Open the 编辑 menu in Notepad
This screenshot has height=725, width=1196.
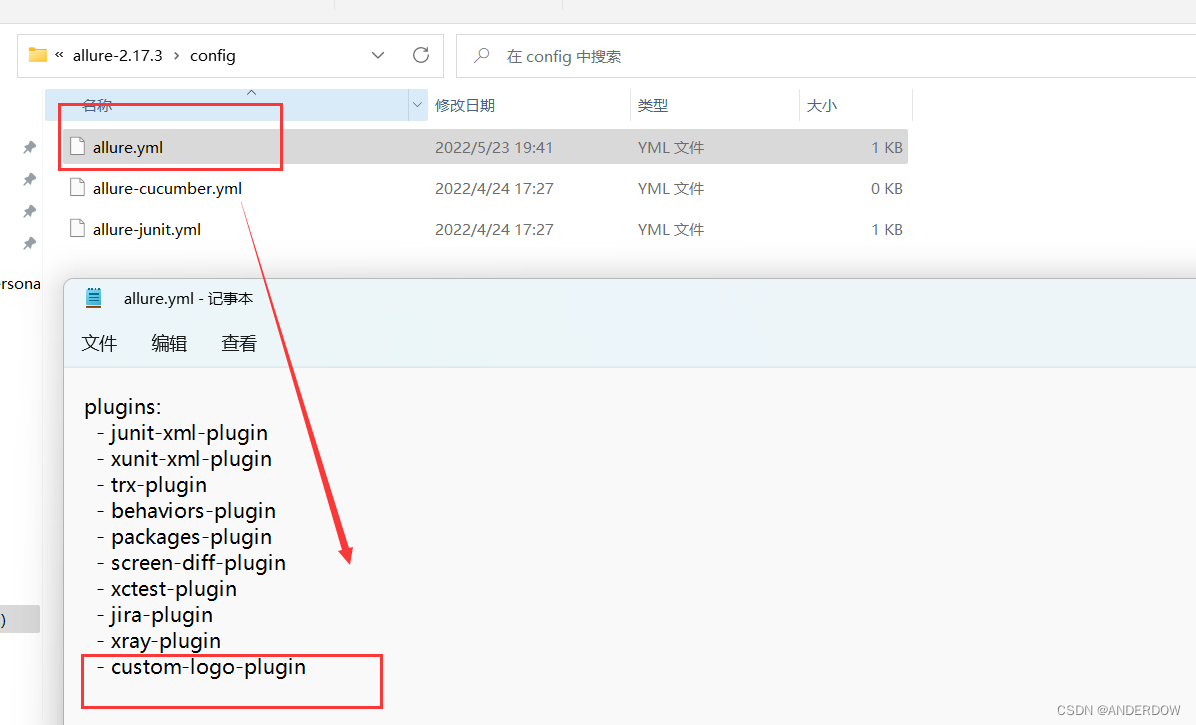[169, 343]
